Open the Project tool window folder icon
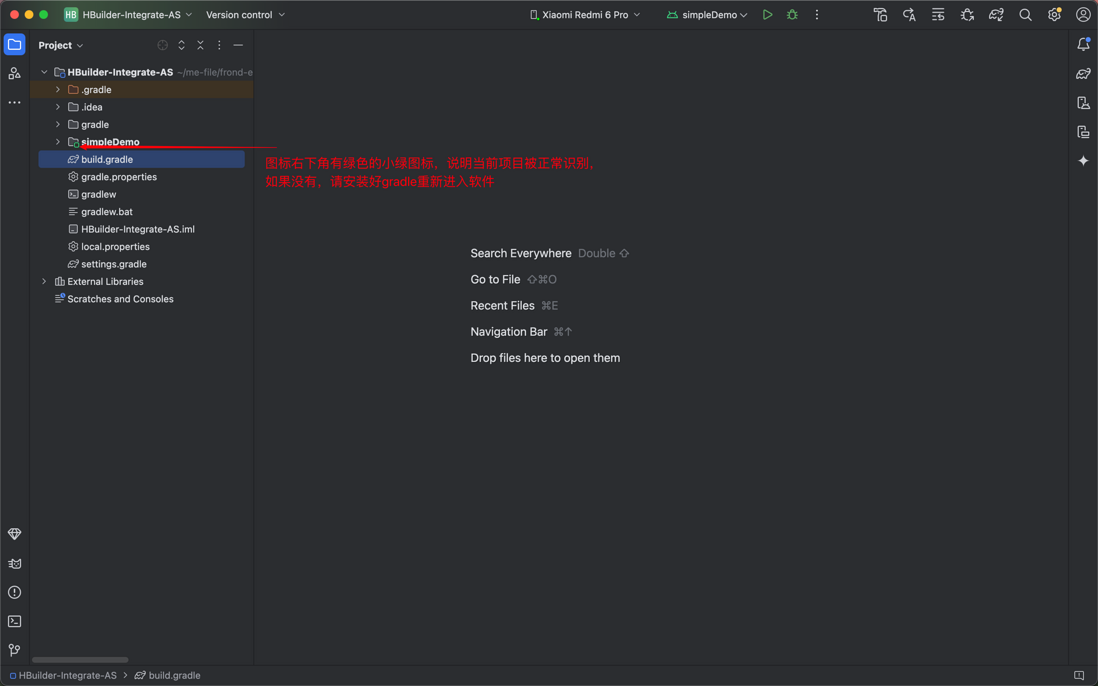 (14, 45)
